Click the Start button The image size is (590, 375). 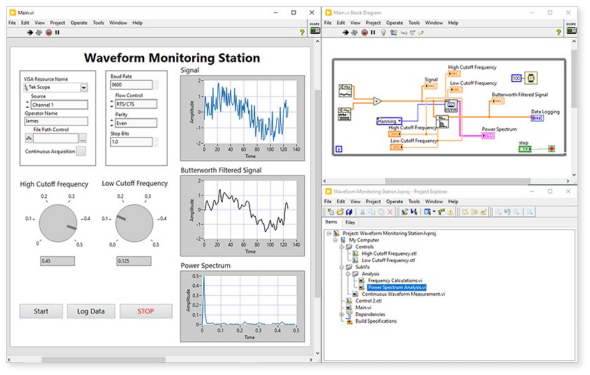pyautogui.click(x=41, y=311)
